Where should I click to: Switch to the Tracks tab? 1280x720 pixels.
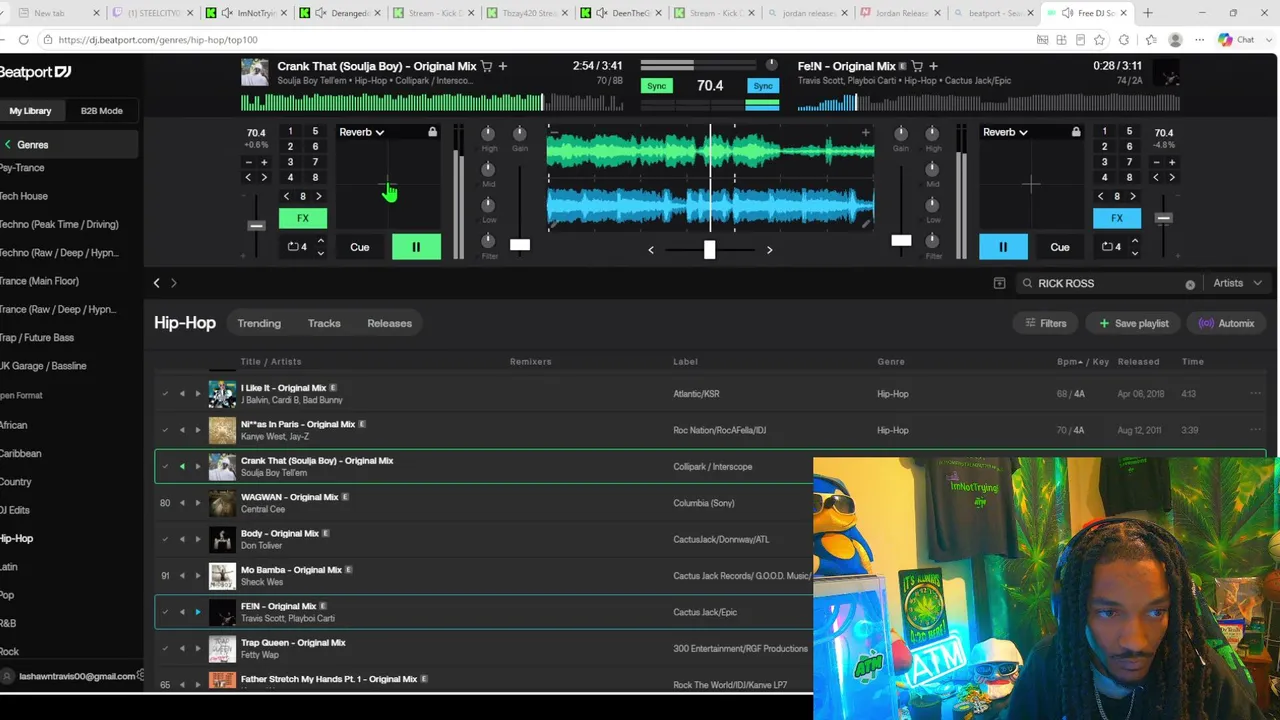(324, 323)
